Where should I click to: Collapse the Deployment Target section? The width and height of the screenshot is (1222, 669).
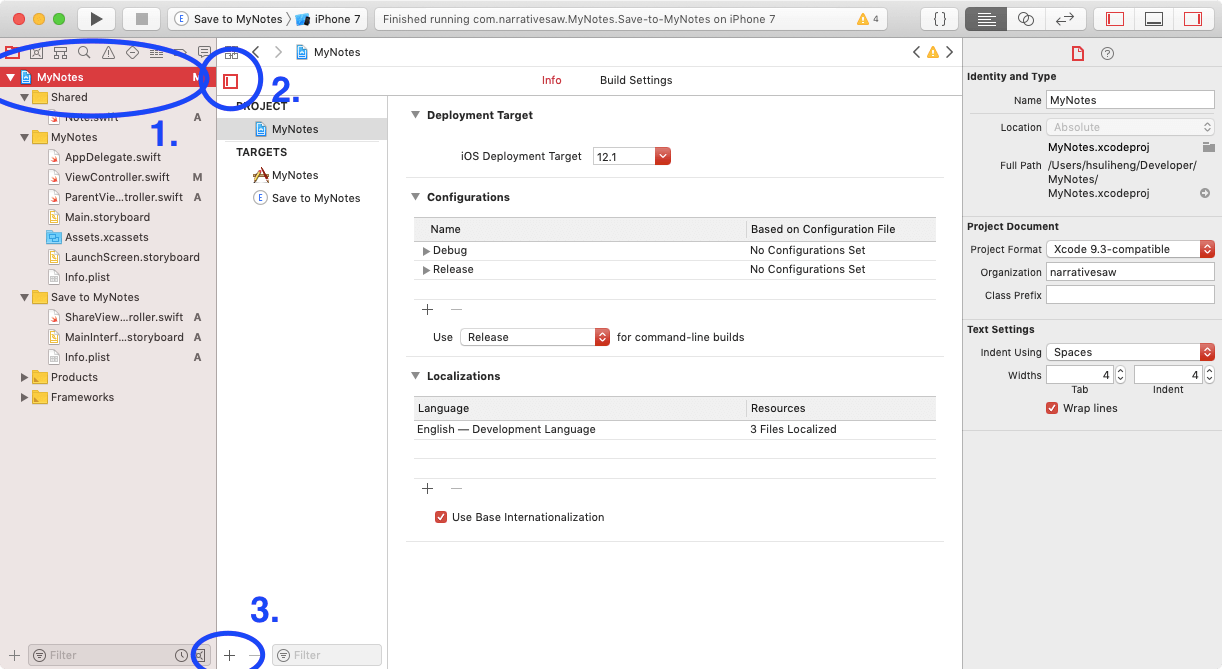point(416,115)
